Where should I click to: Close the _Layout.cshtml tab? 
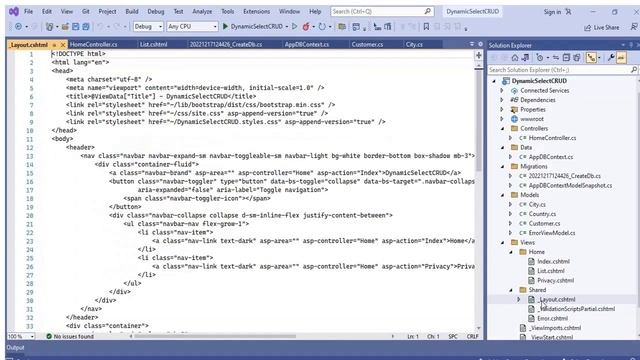(63, 45)
